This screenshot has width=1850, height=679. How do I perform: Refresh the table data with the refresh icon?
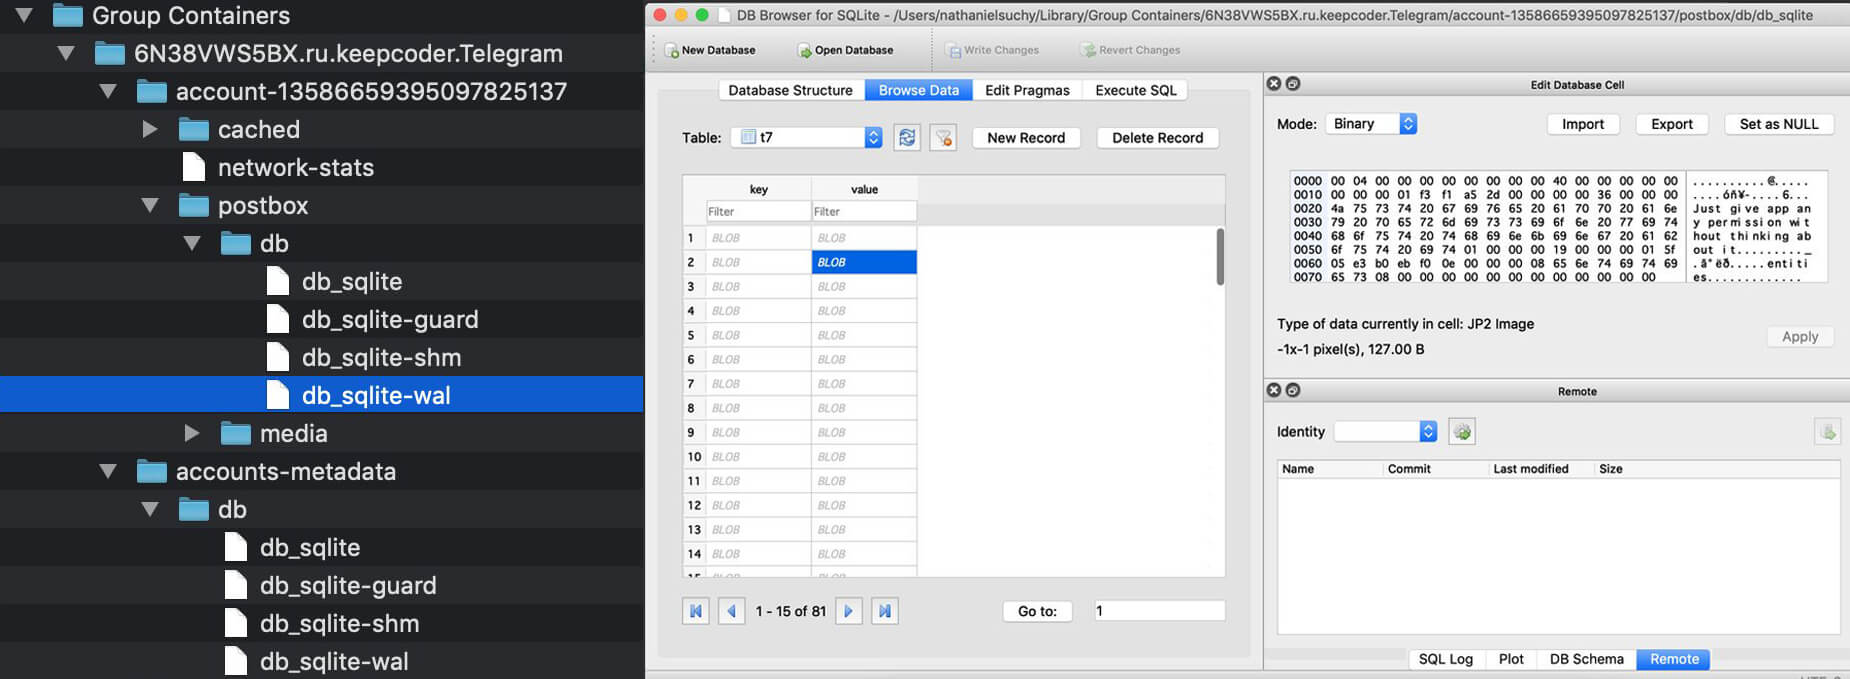907,138
